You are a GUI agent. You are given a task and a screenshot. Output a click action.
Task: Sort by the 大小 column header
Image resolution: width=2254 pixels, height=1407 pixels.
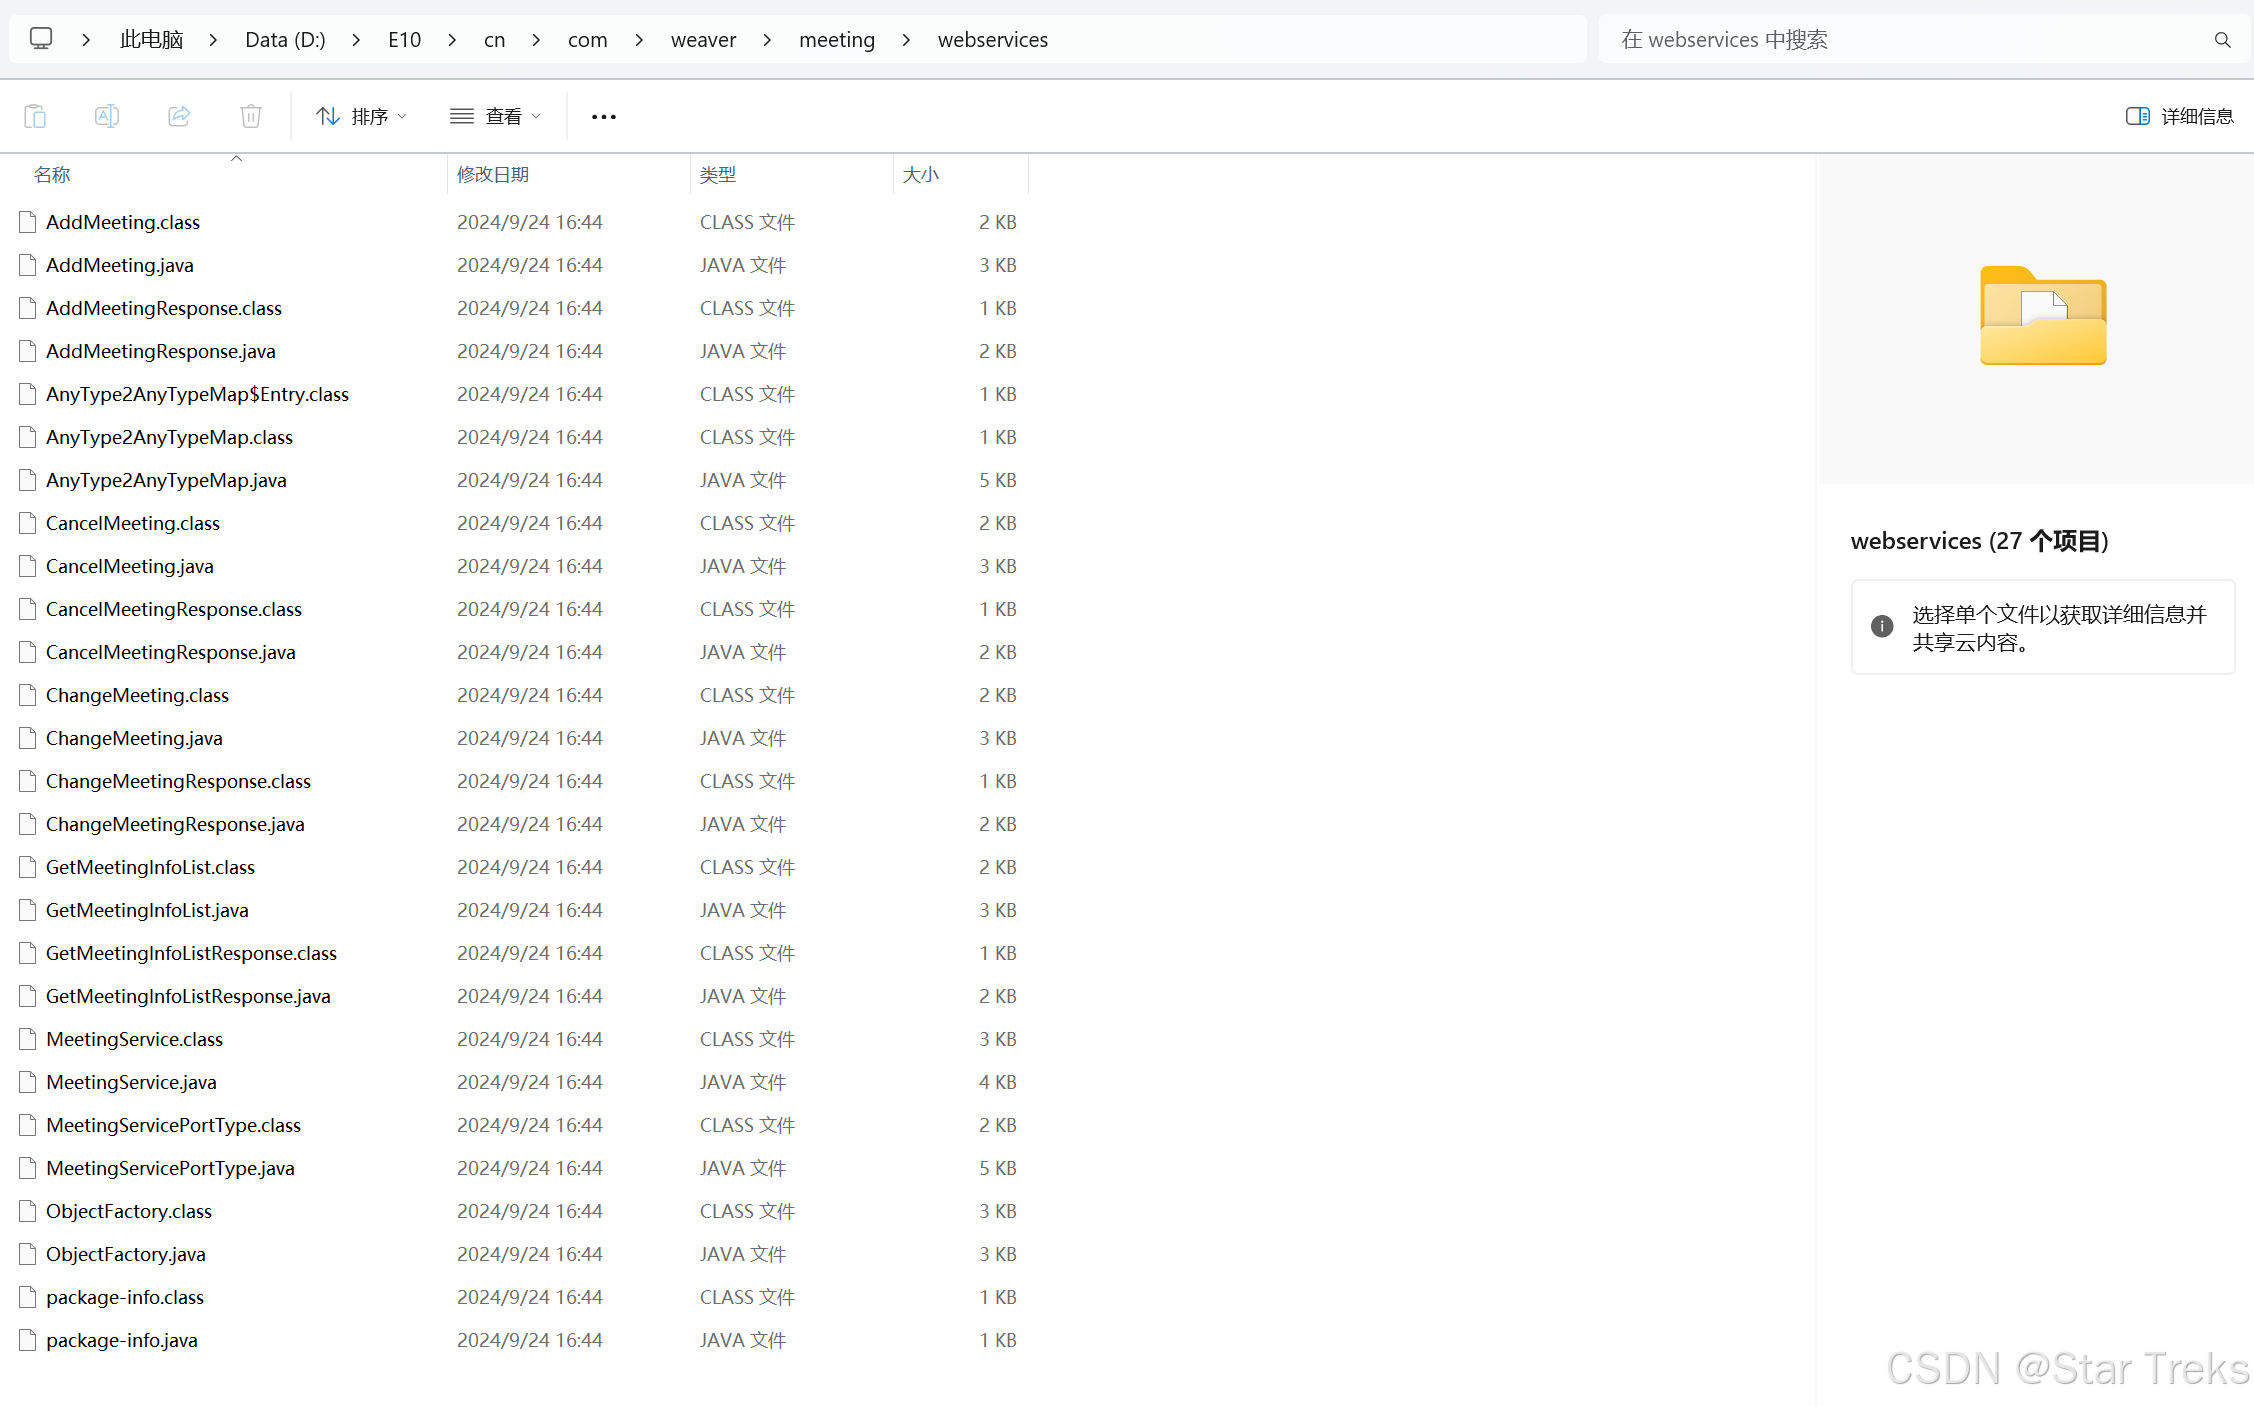click(x=920, y=175)
